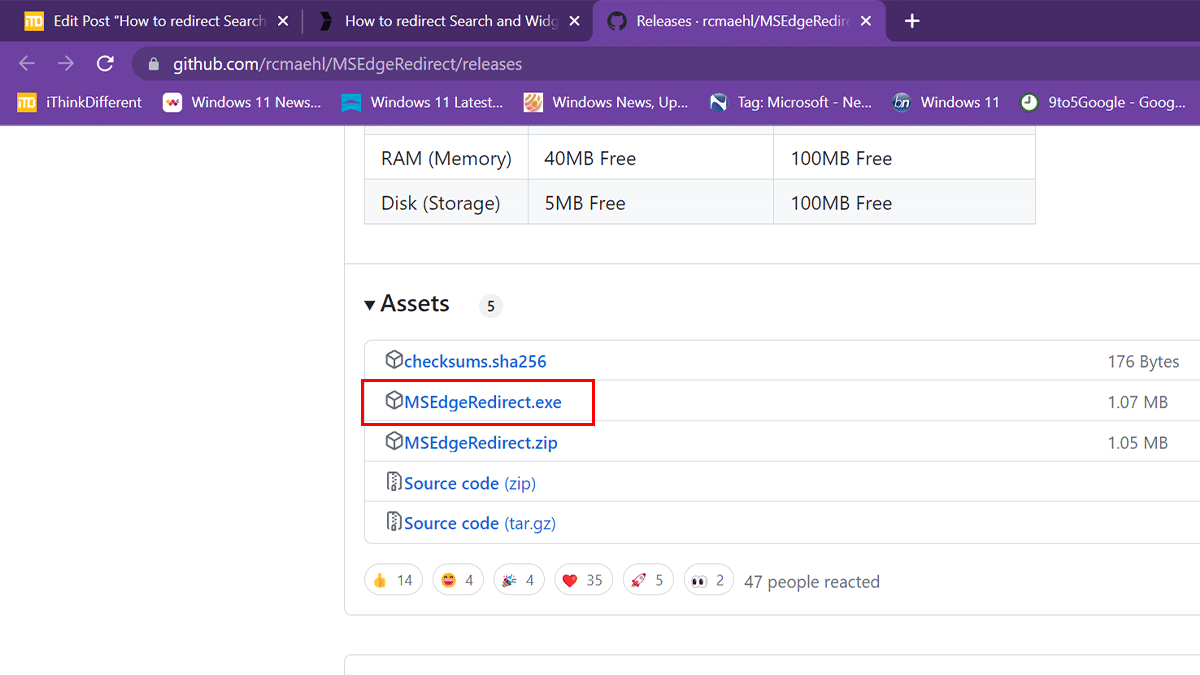The image size is (1200, 675).
Task: Click the padlock site info icon
Action: point(153,64)
